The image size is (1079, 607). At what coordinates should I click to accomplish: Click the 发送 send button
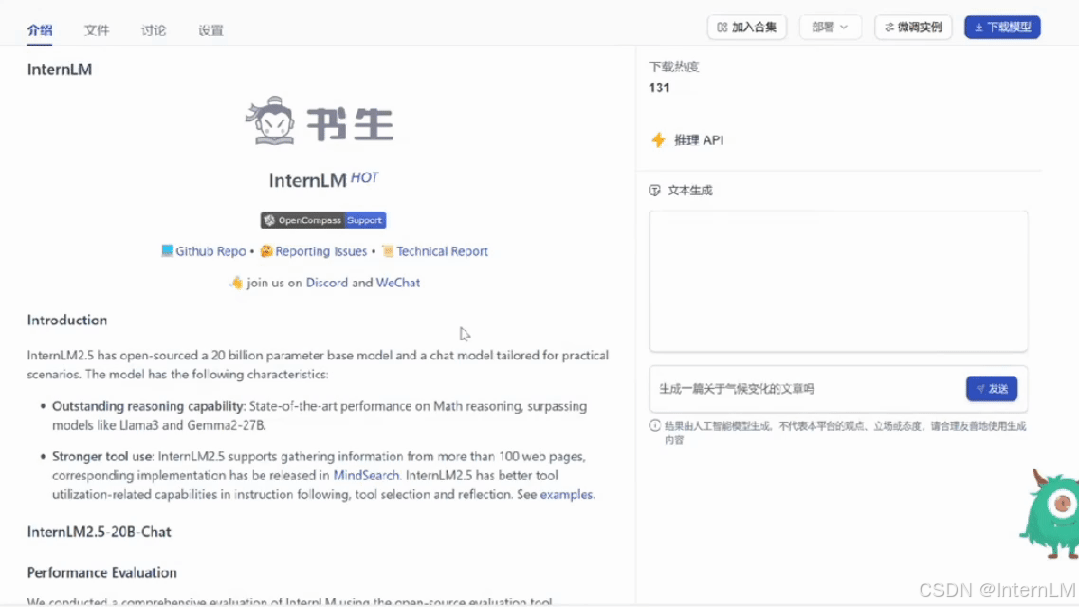(992, 389)
